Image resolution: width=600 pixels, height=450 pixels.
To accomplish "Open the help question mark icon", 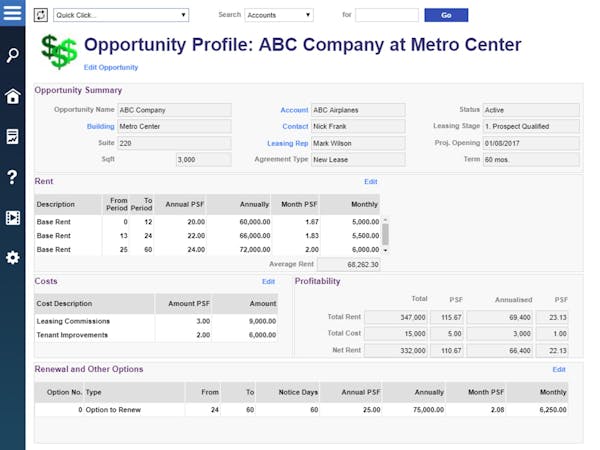I will tap(12, 177).
